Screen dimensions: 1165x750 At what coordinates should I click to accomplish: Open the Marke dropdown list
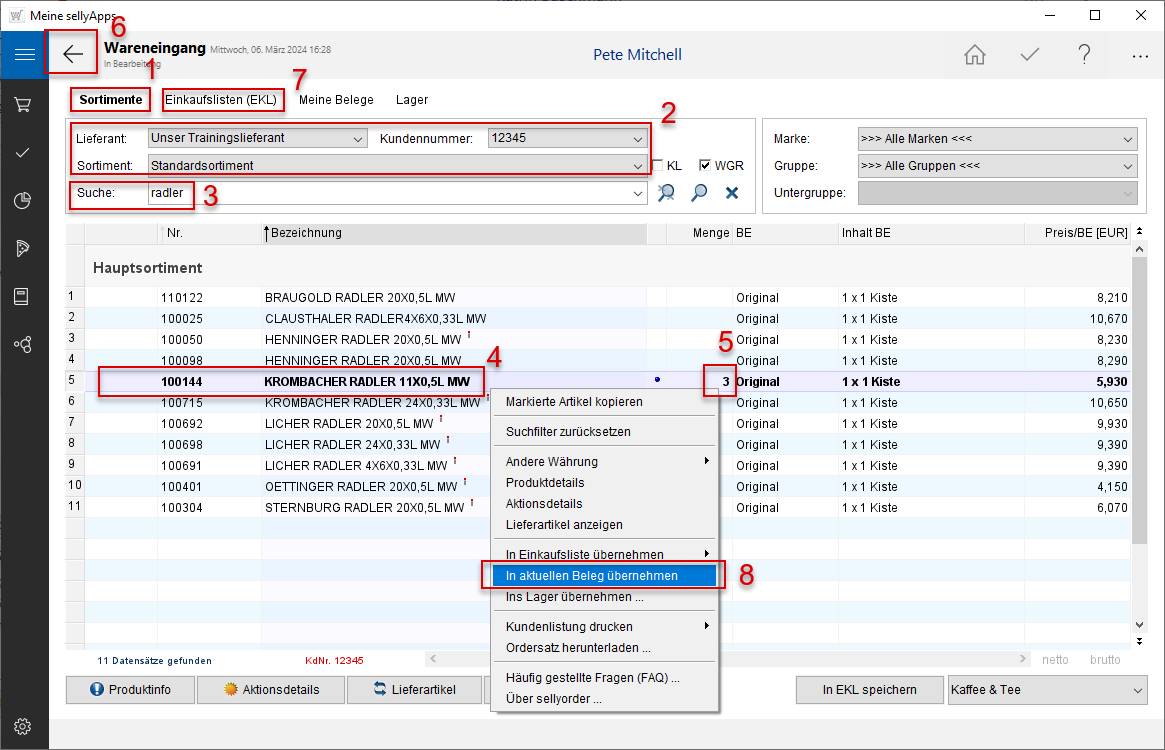1128,139
